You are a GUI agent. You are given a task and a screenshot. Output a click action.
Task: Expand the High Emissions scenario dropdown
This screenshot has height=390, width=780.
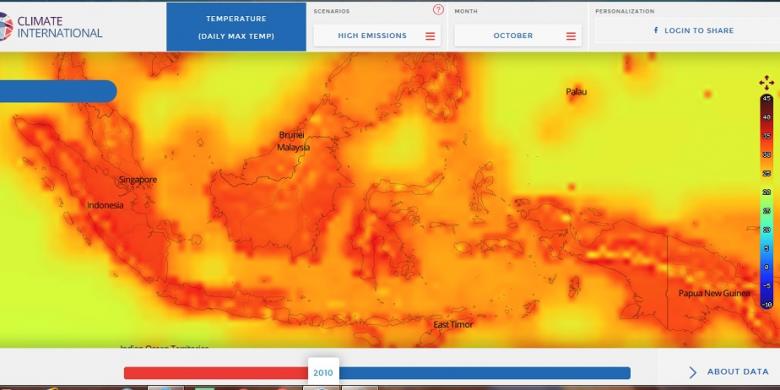click(377, 36)
